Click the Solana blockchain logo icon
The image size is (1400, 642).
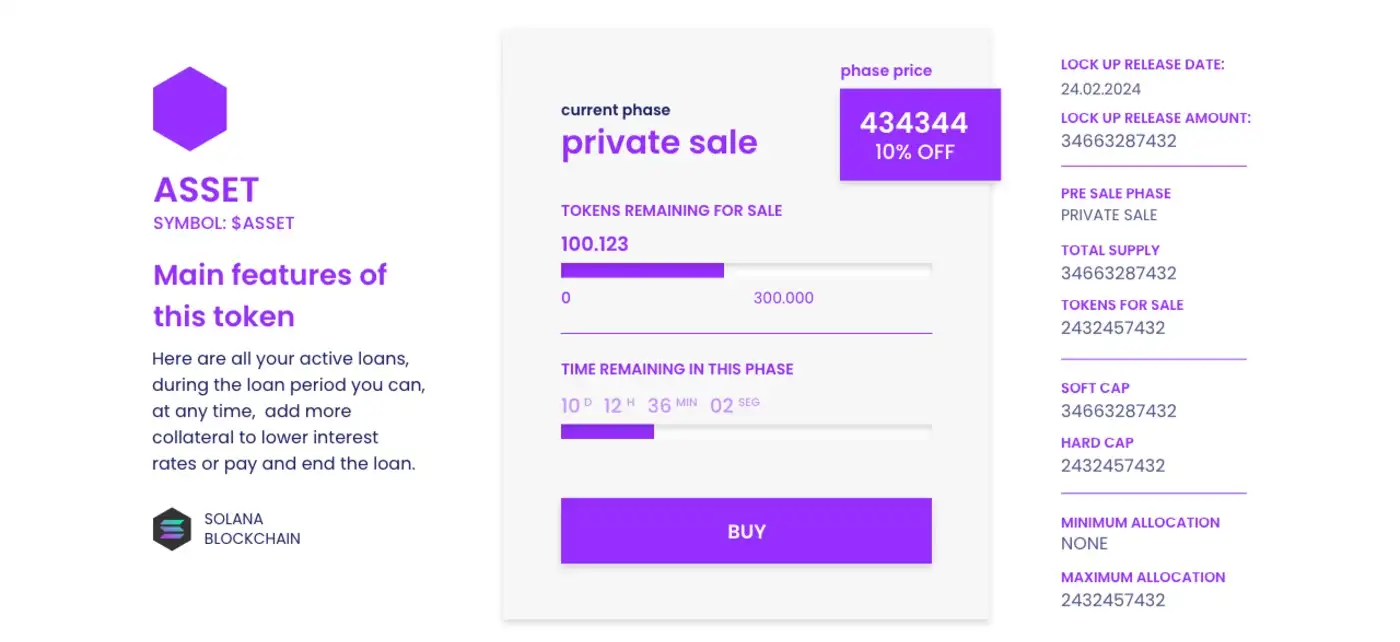tap(171, 529)
